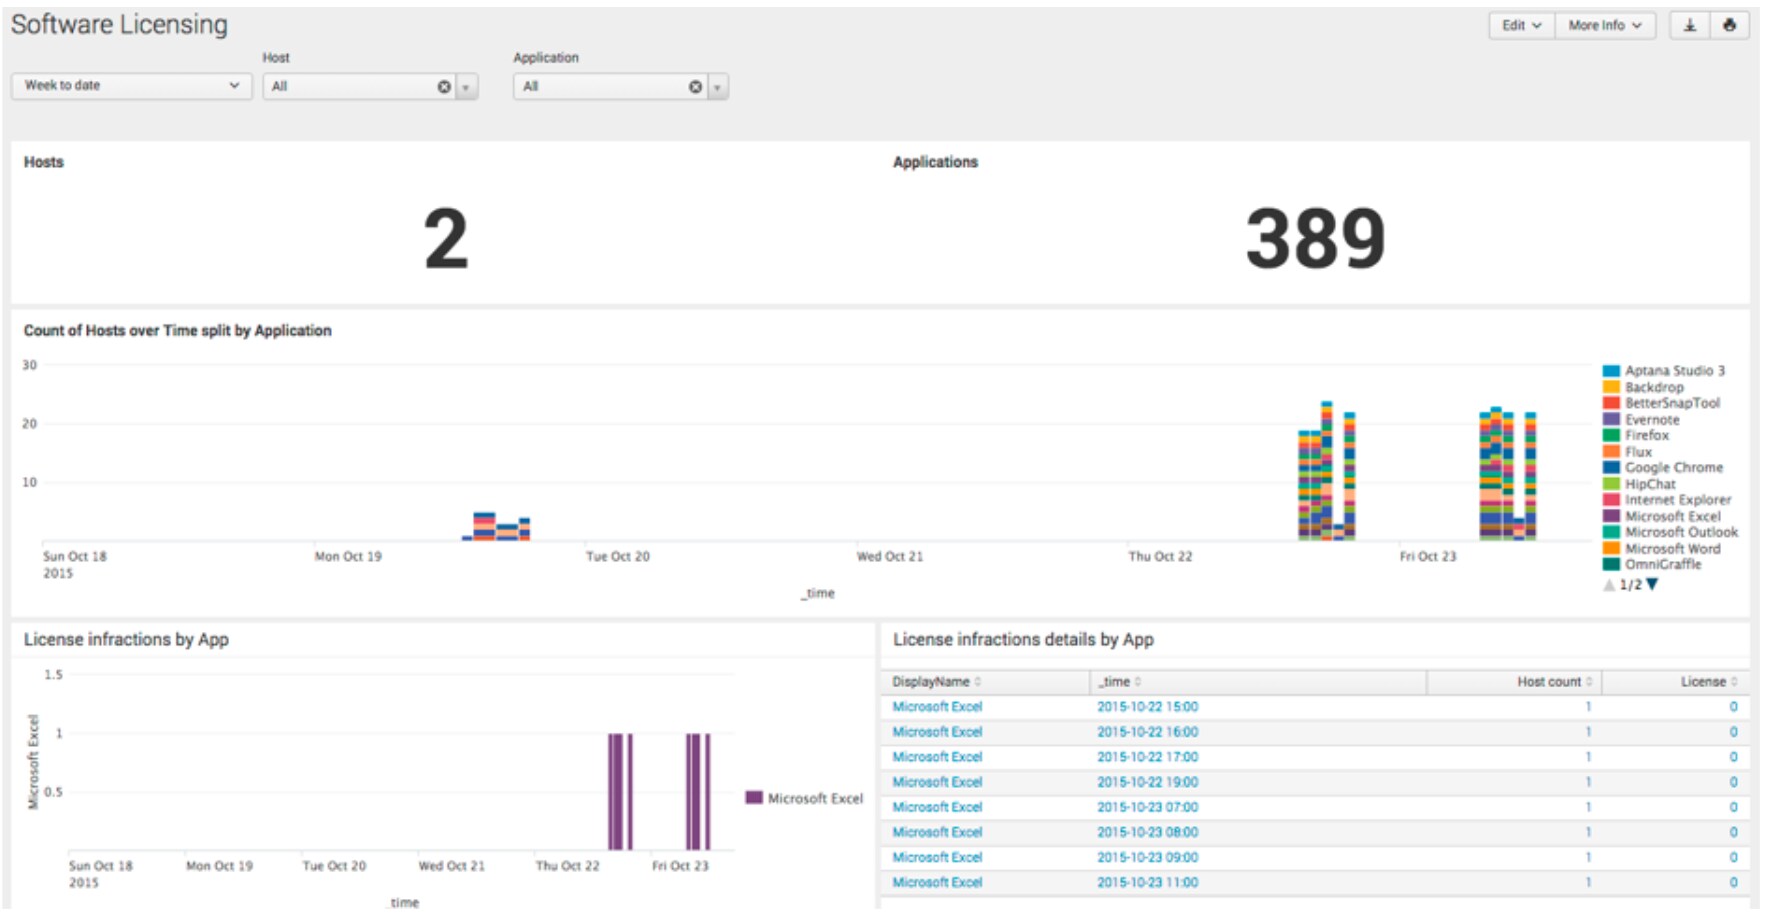Click the 2015-10-22 15:00 time cell
This screenshot has width=1768, height=914.
(1147, 707)
